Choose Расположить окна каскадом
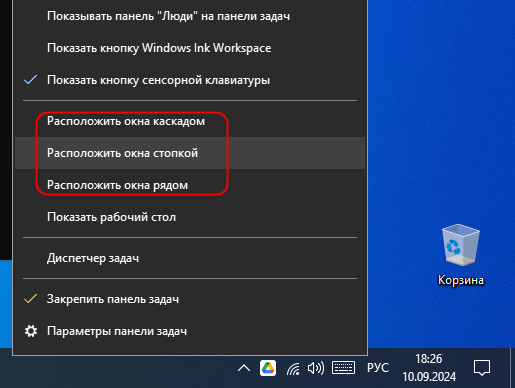515x388 pixels. point(190,121)
